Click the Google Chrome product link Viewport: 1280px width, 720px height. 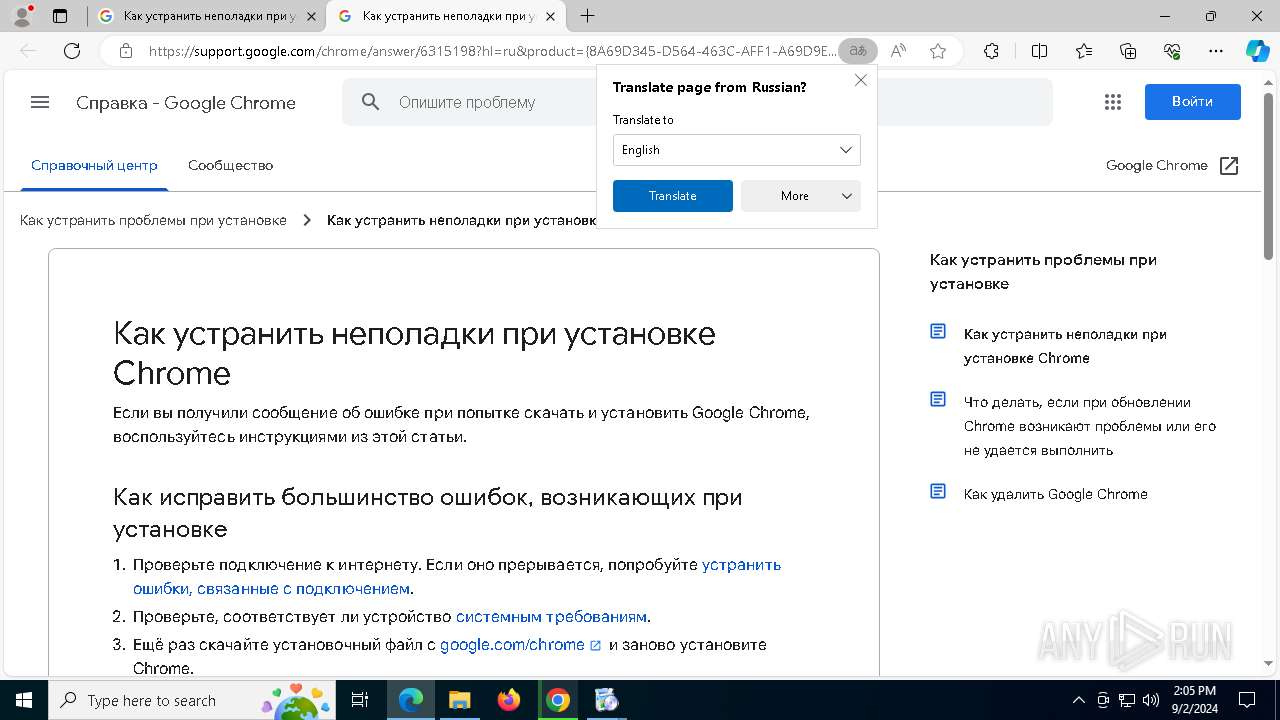[x=1157, y=166]
